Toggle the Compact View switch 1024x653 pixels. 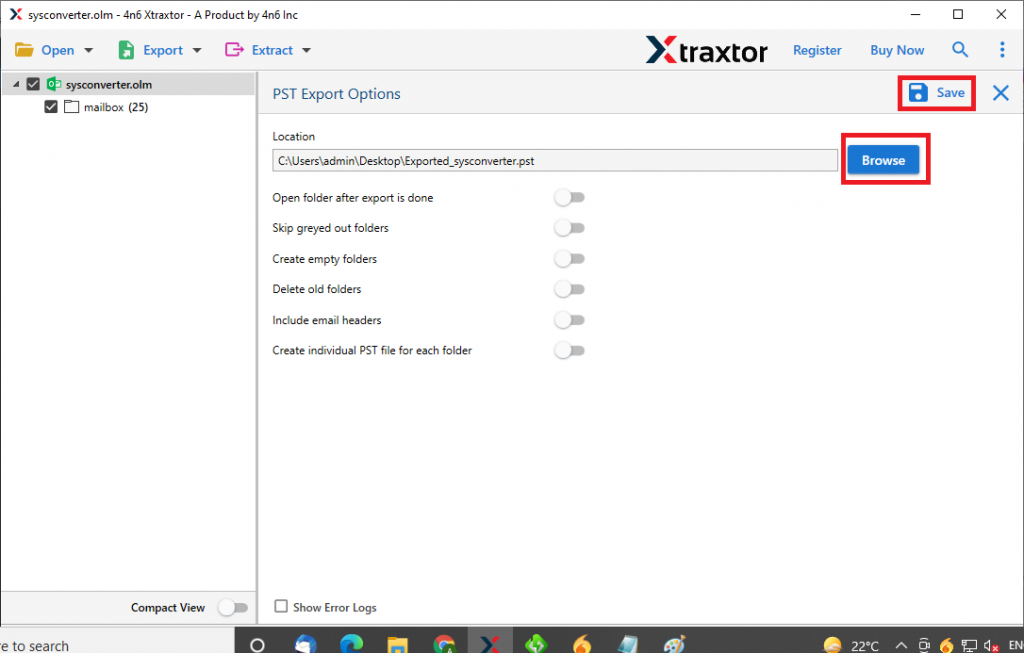coord(233,608)
